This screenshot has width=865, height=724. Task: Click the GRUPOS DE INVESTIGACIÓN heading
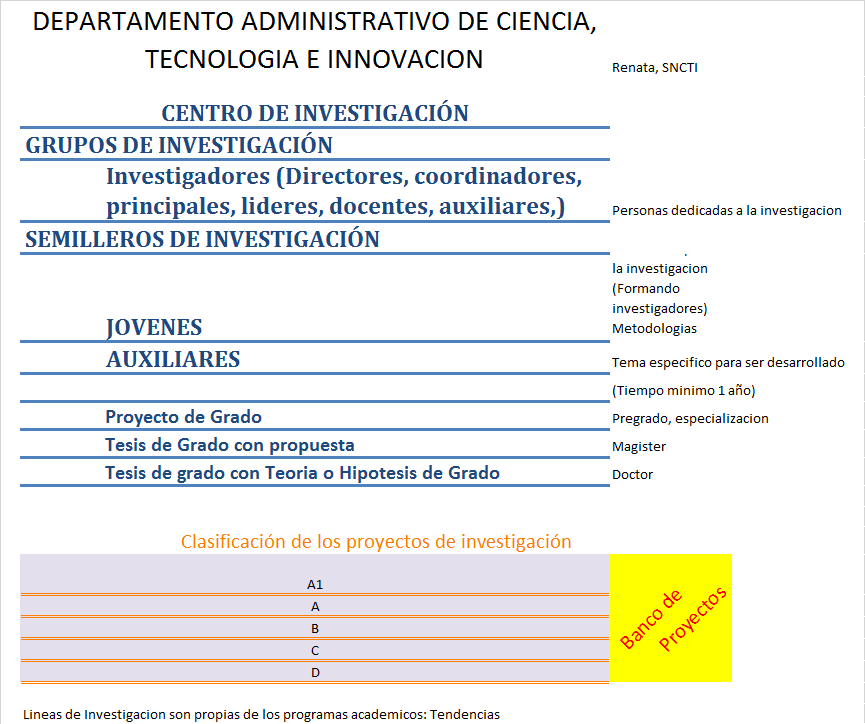(179, 145)
